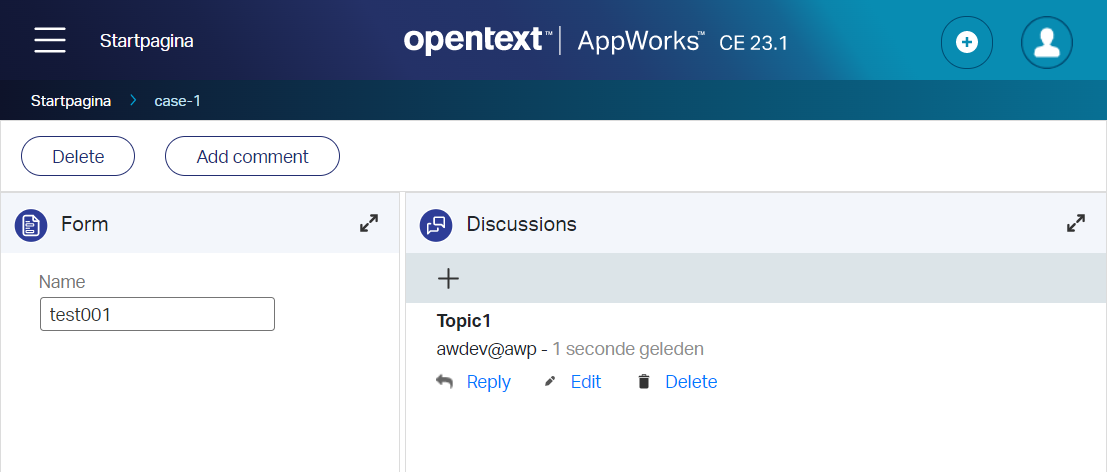Expand the Form panel to full size

(369, 224)
